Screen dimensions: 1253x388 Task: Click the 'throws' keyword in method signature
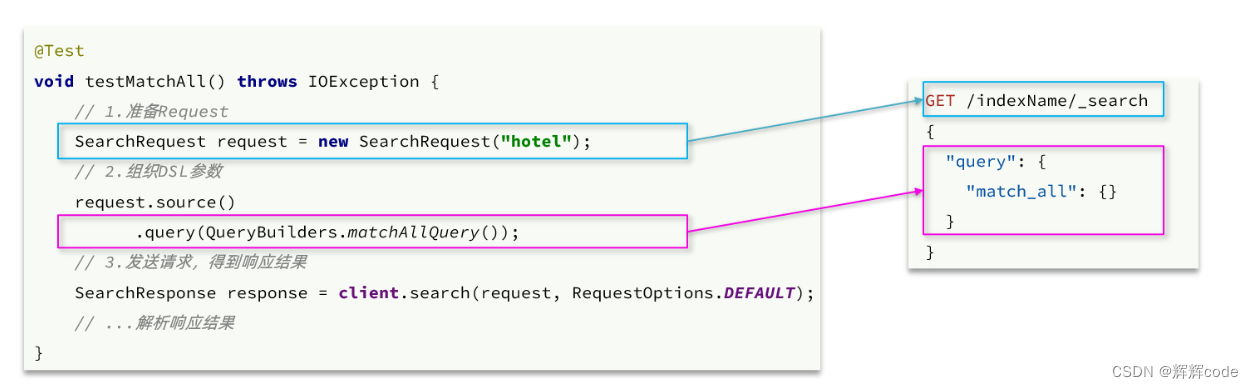[267, 81]
